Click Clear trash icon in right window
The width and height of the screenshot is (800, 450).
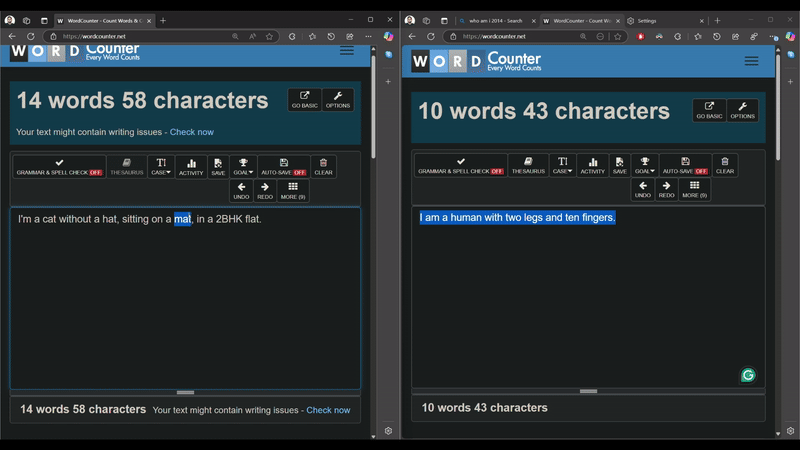coord(725,165)
